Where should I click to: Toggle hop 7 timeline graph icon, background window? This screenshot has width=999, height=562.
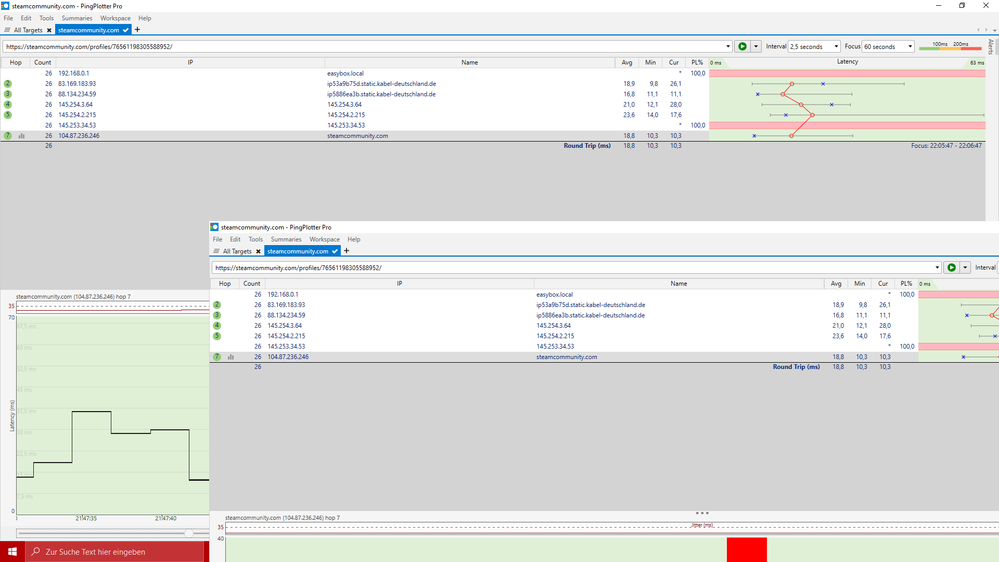tap(22, 136)
